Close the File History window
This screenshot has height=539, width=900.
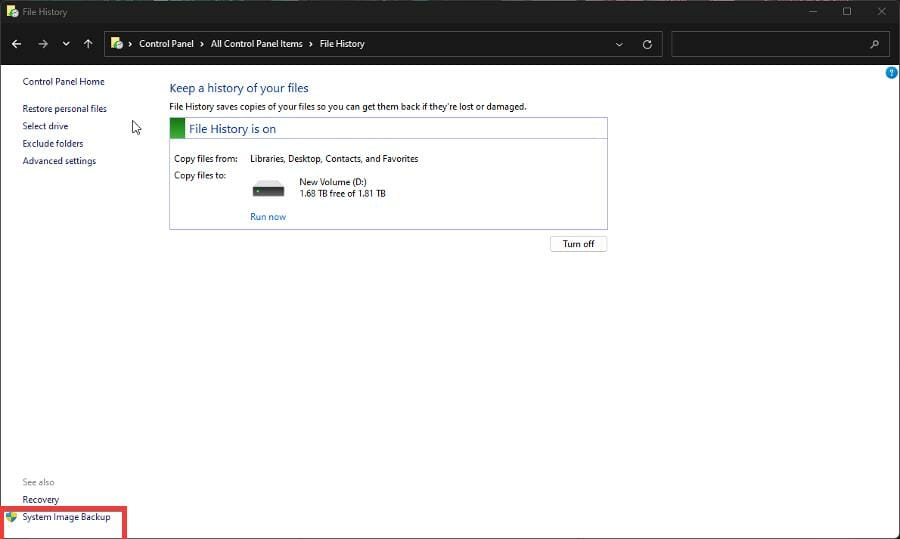pyautogui.click(x=882, y=11)
